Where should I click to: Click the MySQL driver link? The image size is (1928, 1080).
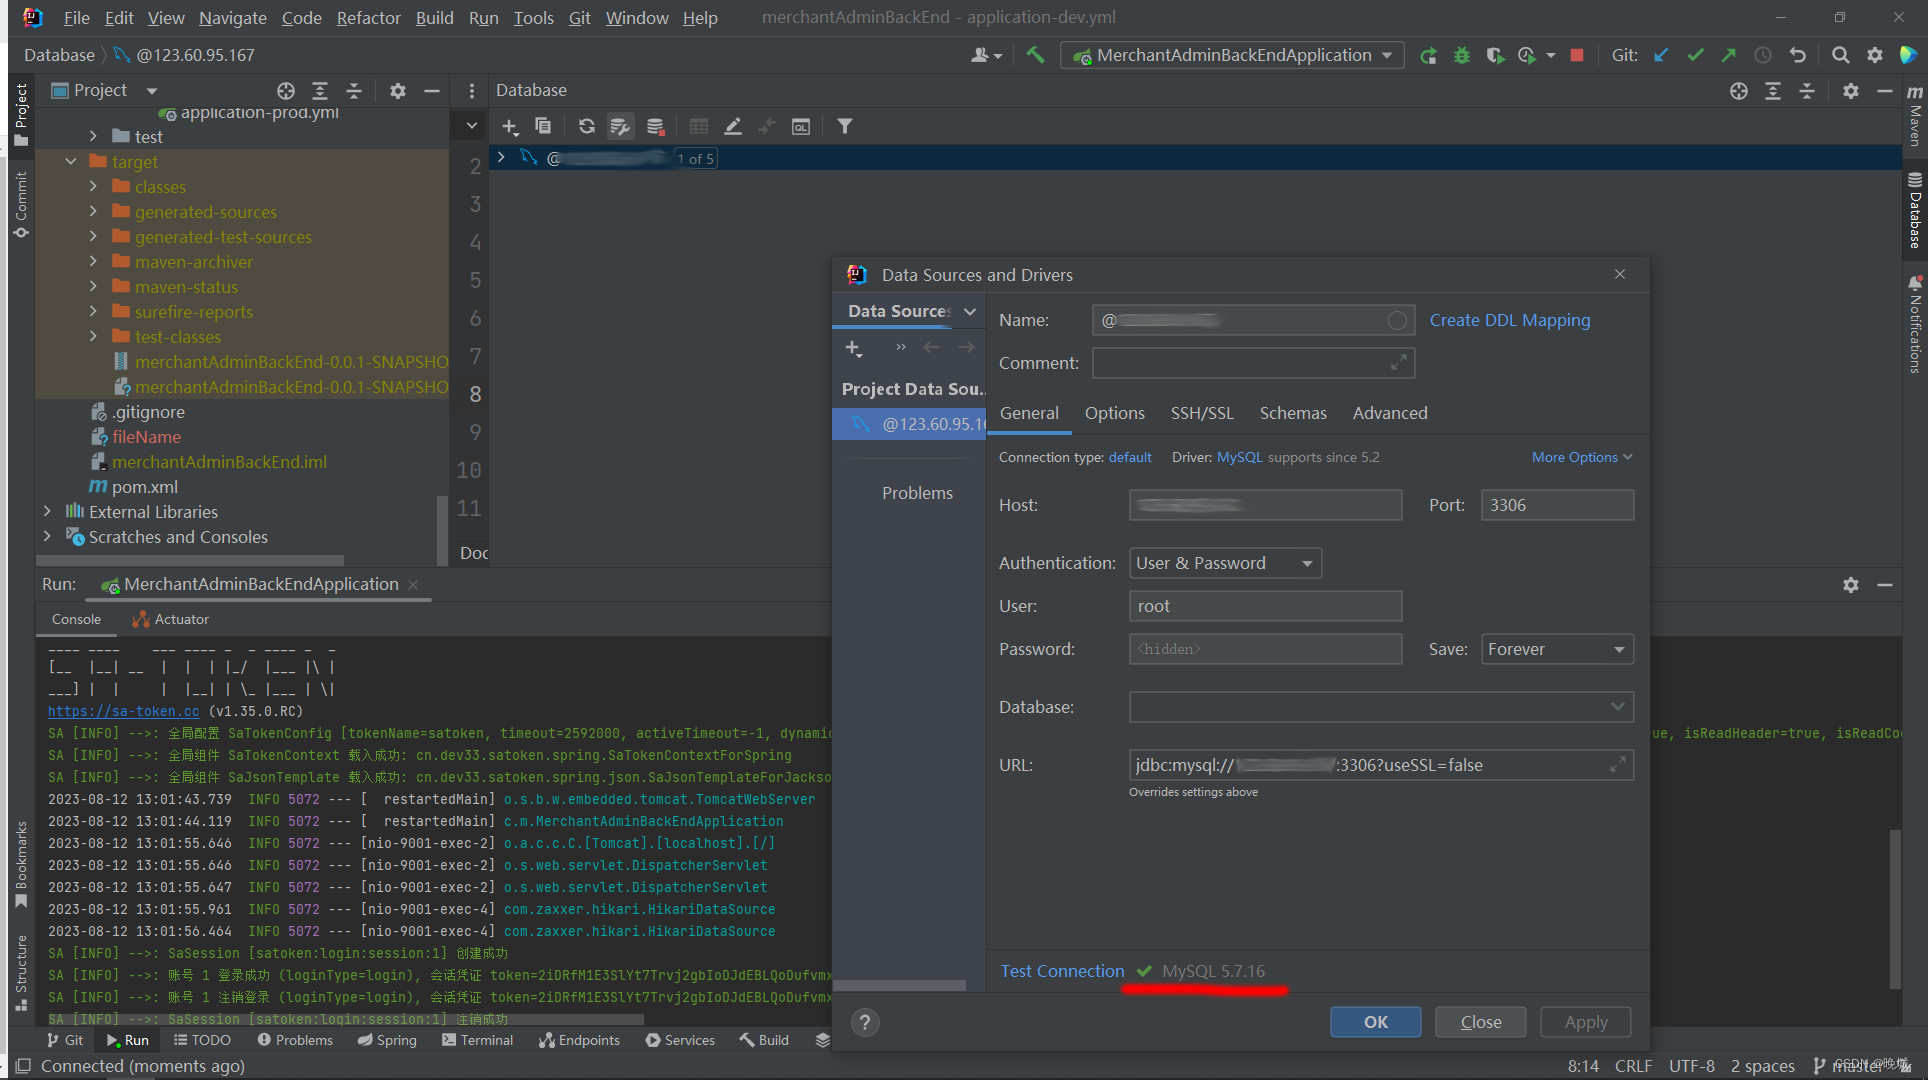click(1239, 457)
